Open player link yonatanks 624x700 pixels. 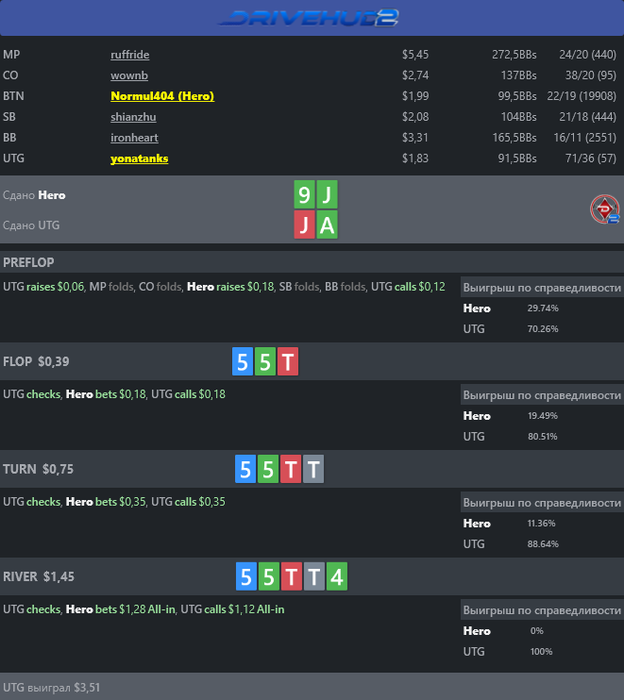[139, 158]
